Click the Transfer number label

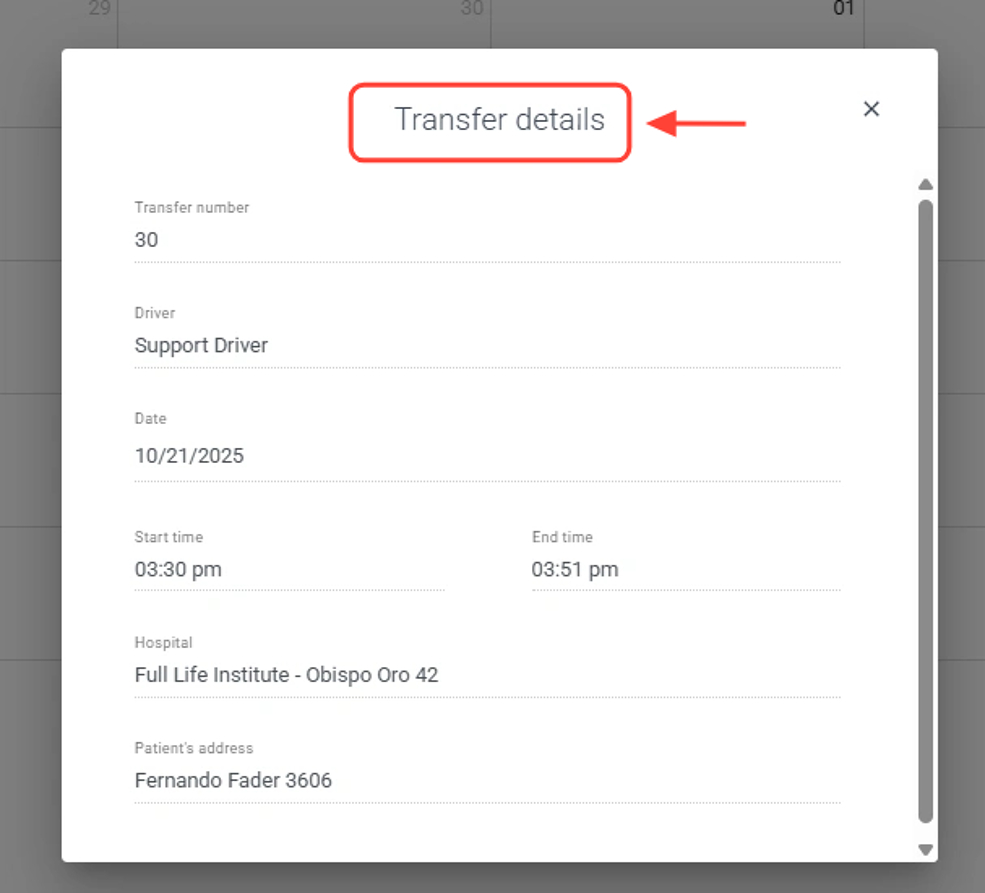pyautogui.click(x=192, y=208)
